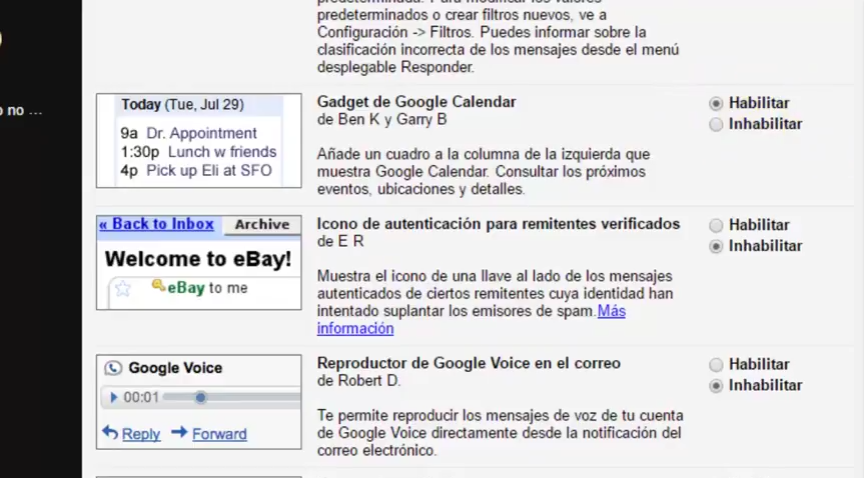Click the Google Voice audio slider knob
The width and height of the screenshot is (865, 478).
[201, 397]
